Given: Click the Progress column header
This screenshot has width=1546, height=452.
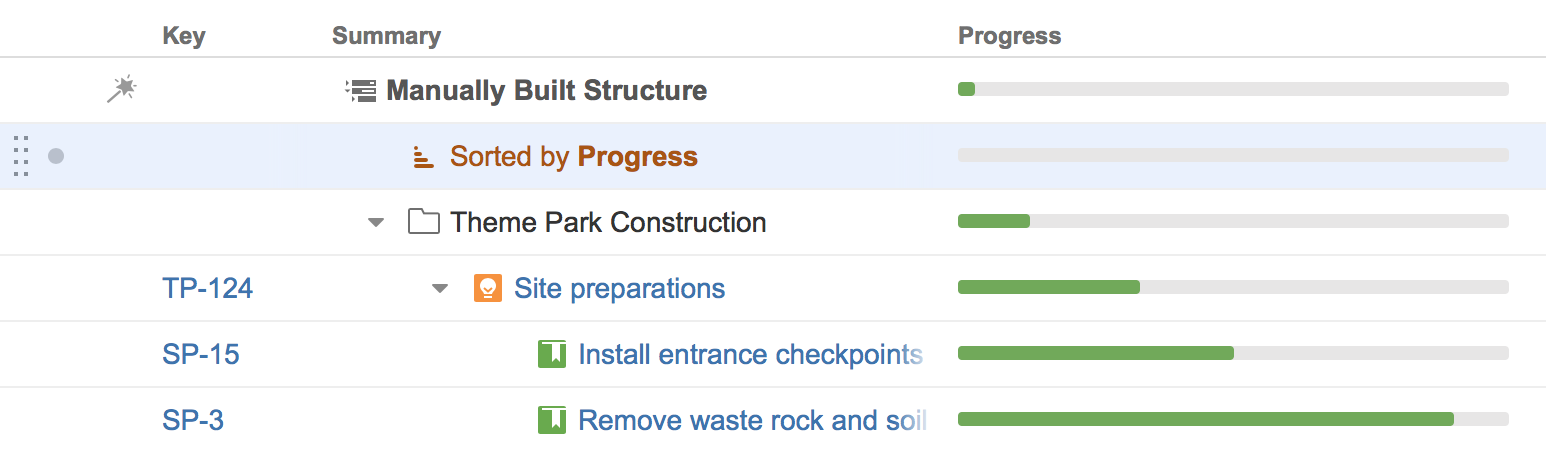Looking at the screenshot, I should [x=1010, y=37].
